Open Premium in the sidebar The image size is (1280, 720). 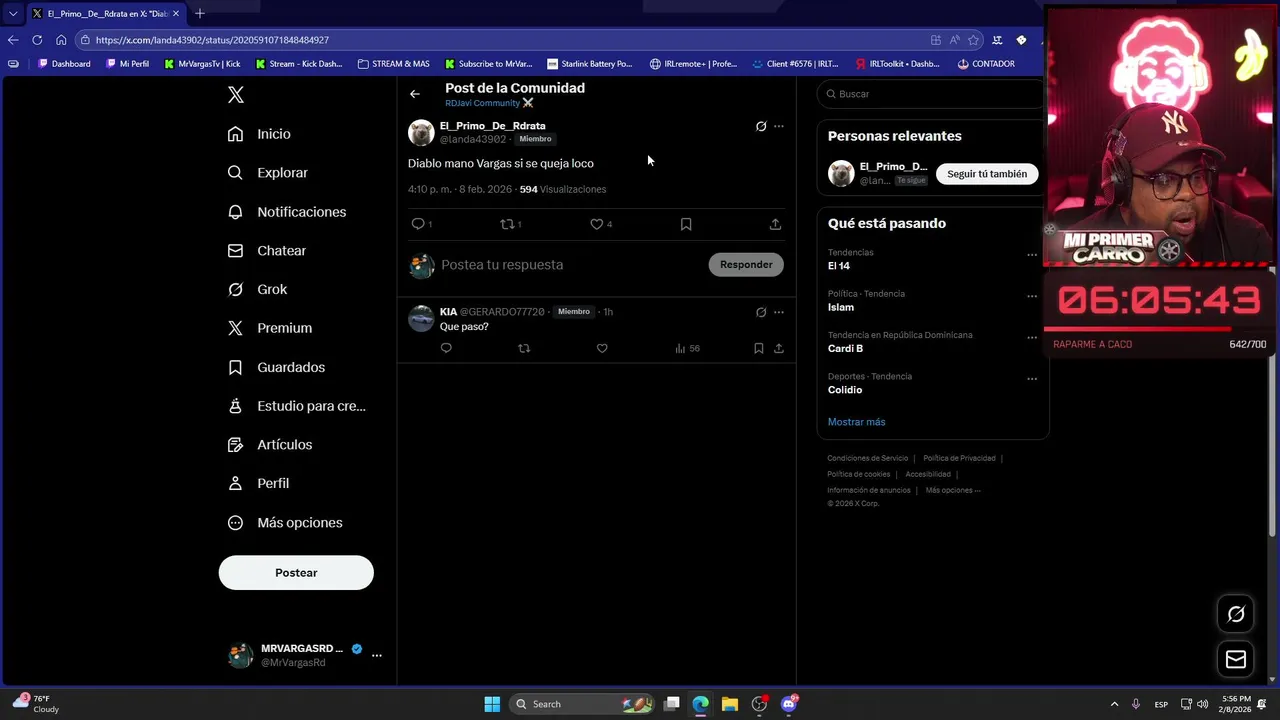(269, 328)
